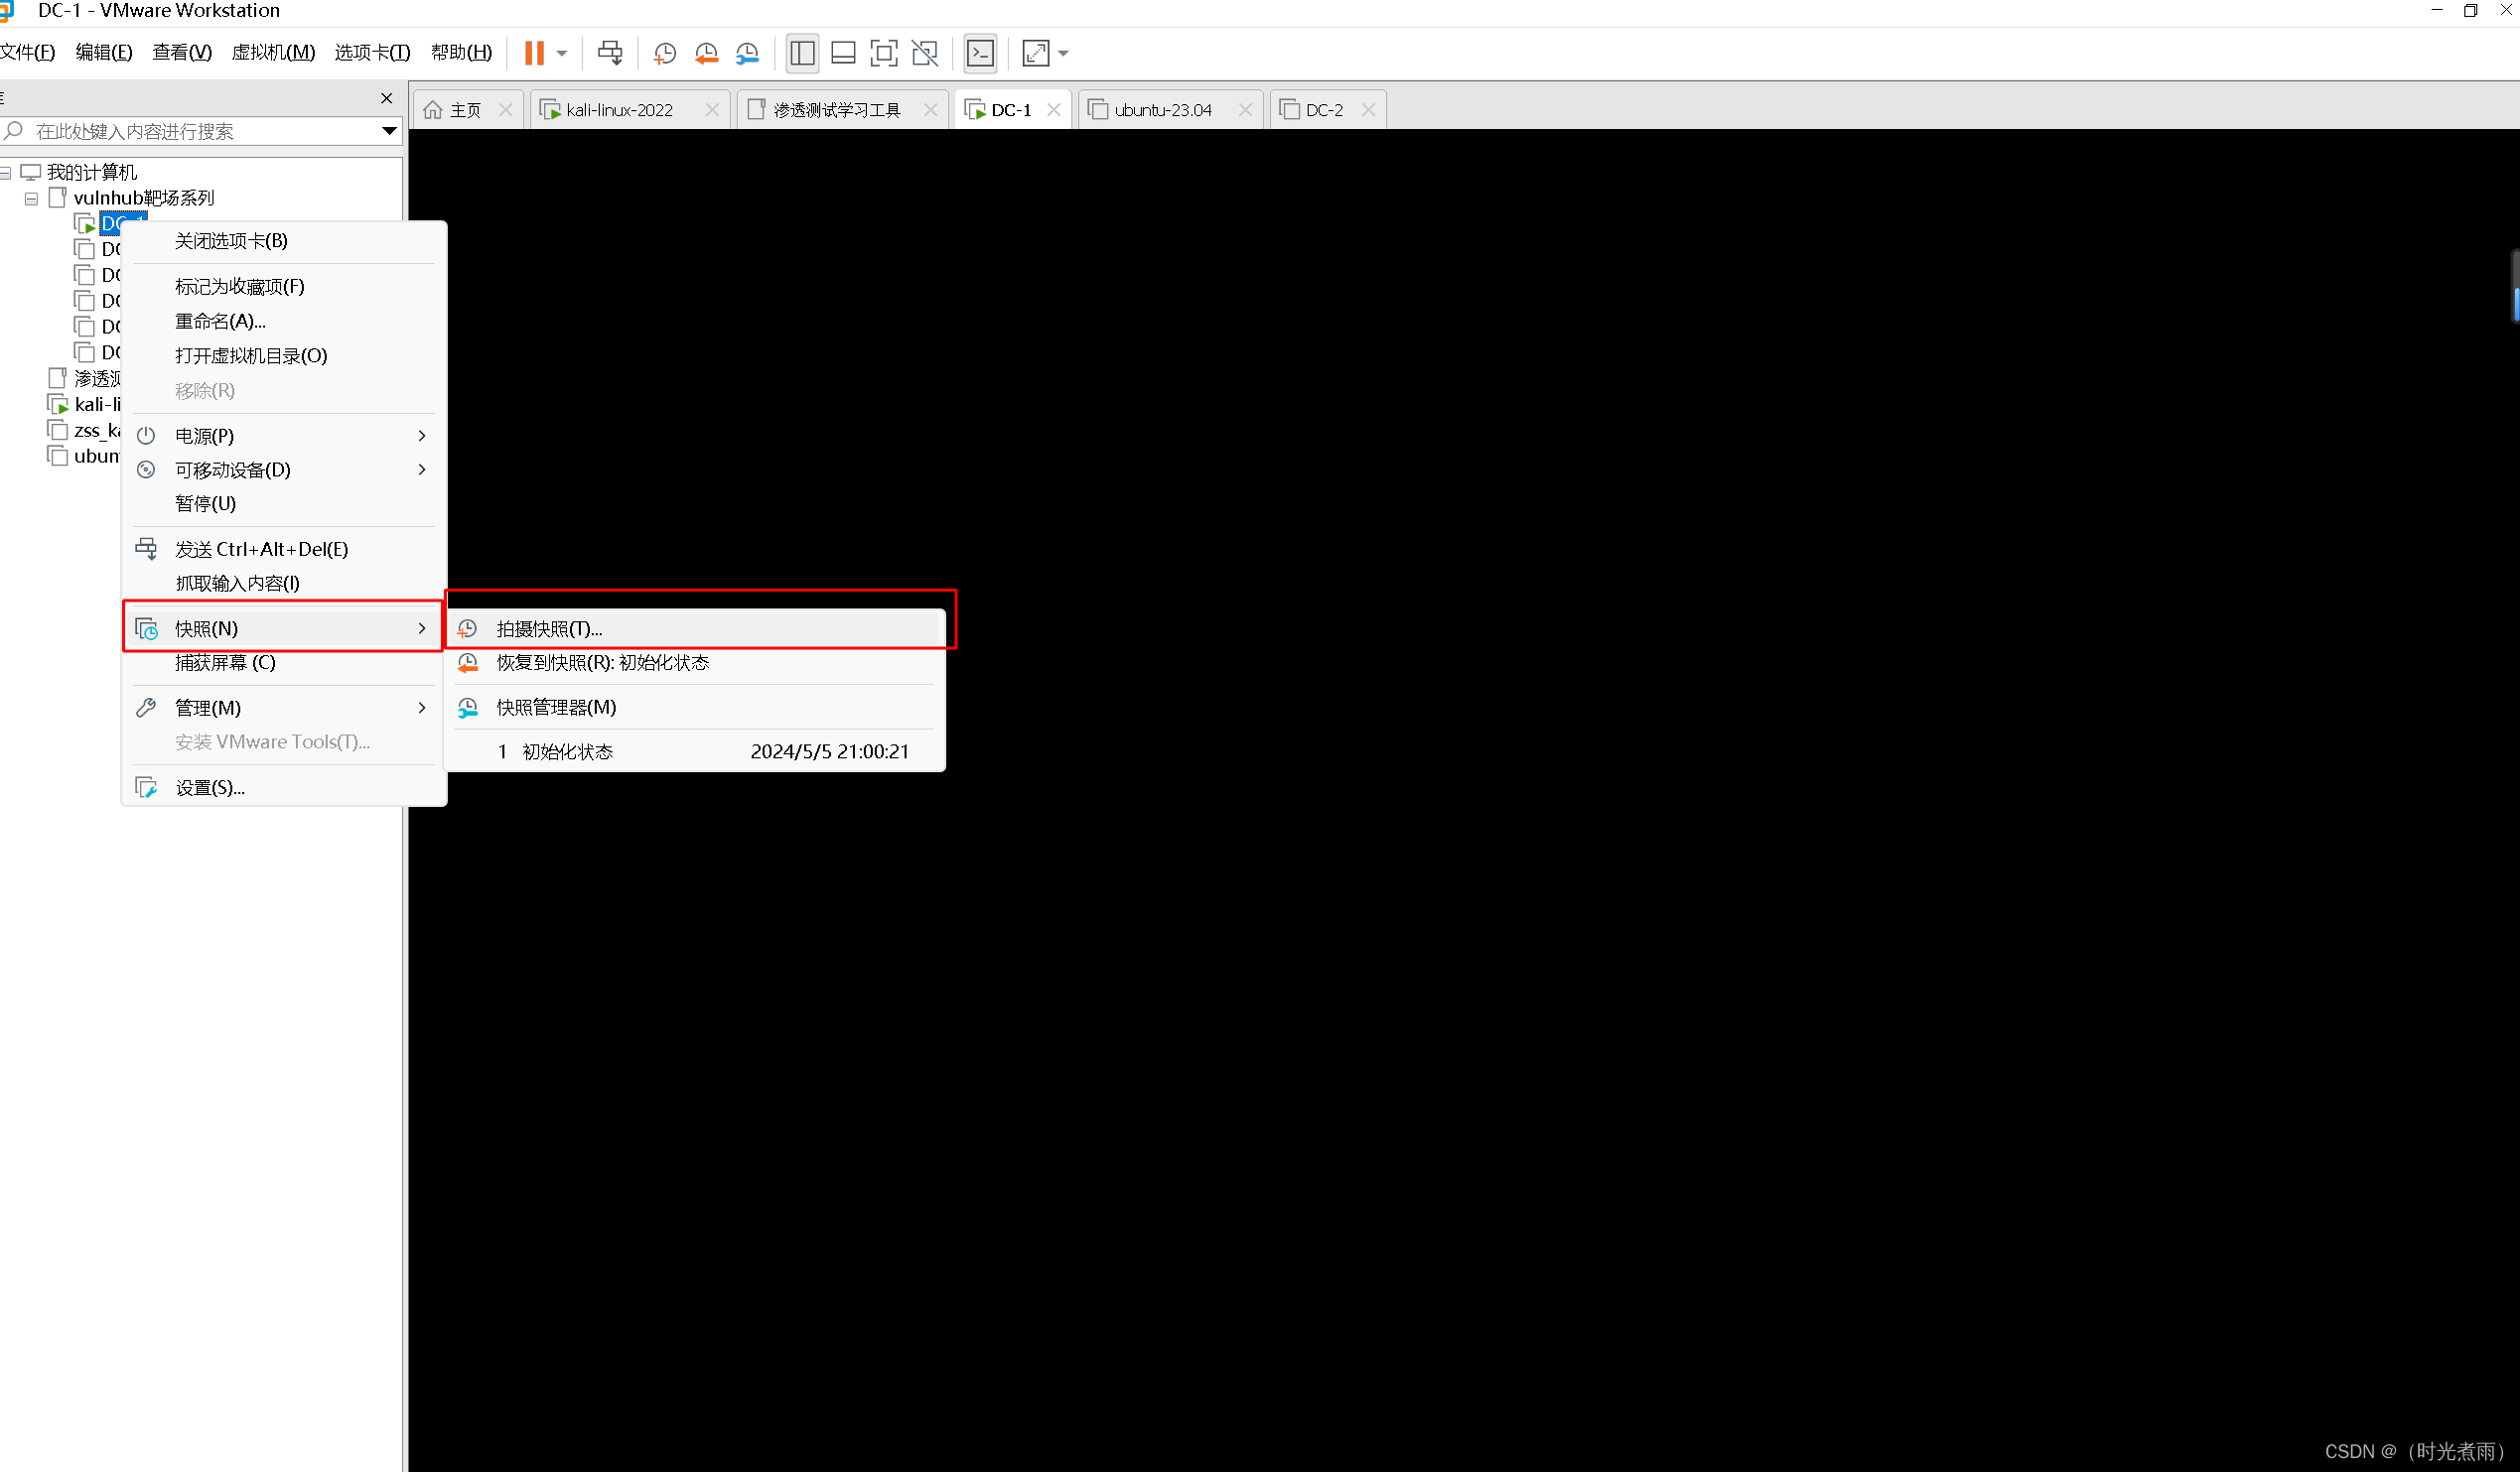
Task: Choose 发送 Ctrl+Alt+Del(E) in context menu
Action: pyautogui.click(x=284, y=549)
